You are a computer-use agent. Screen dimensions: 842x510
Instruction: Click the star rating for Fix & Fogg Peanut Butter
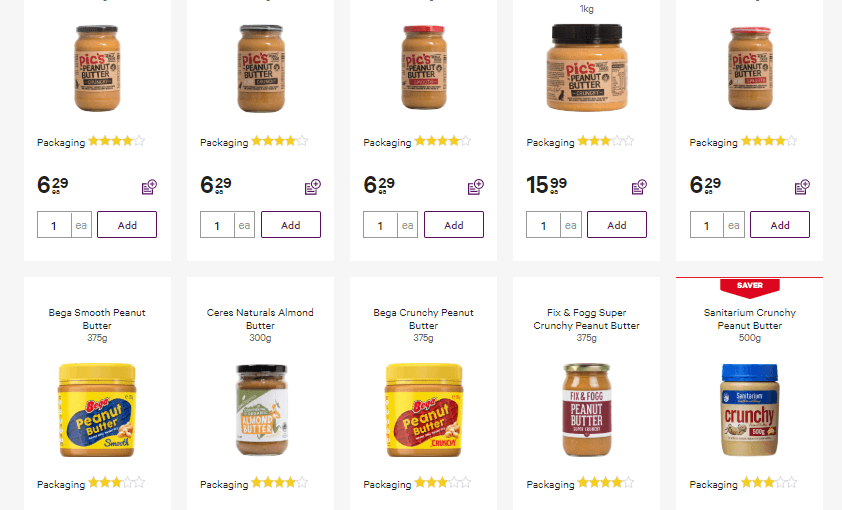coord(606,483)
